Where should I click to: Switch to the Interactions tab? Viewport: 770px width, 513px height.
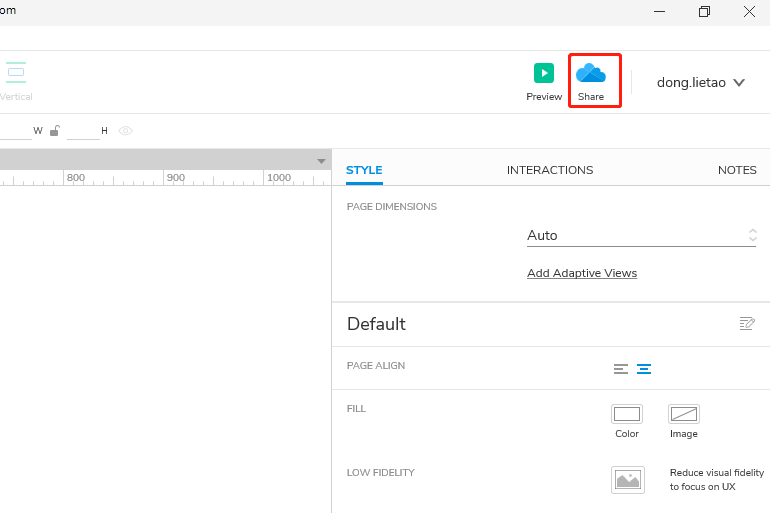(x=550, y=170)
